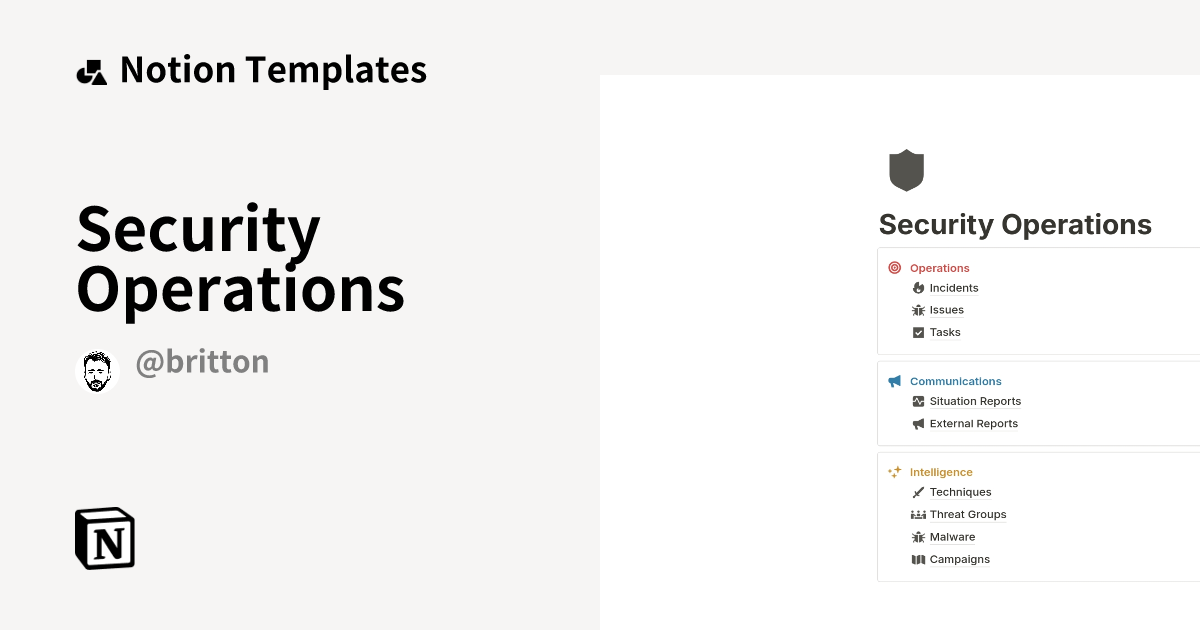This screenshot has height=630, width=1200.
Task: Click the @britton avatar picture
Action: (97, 370)
